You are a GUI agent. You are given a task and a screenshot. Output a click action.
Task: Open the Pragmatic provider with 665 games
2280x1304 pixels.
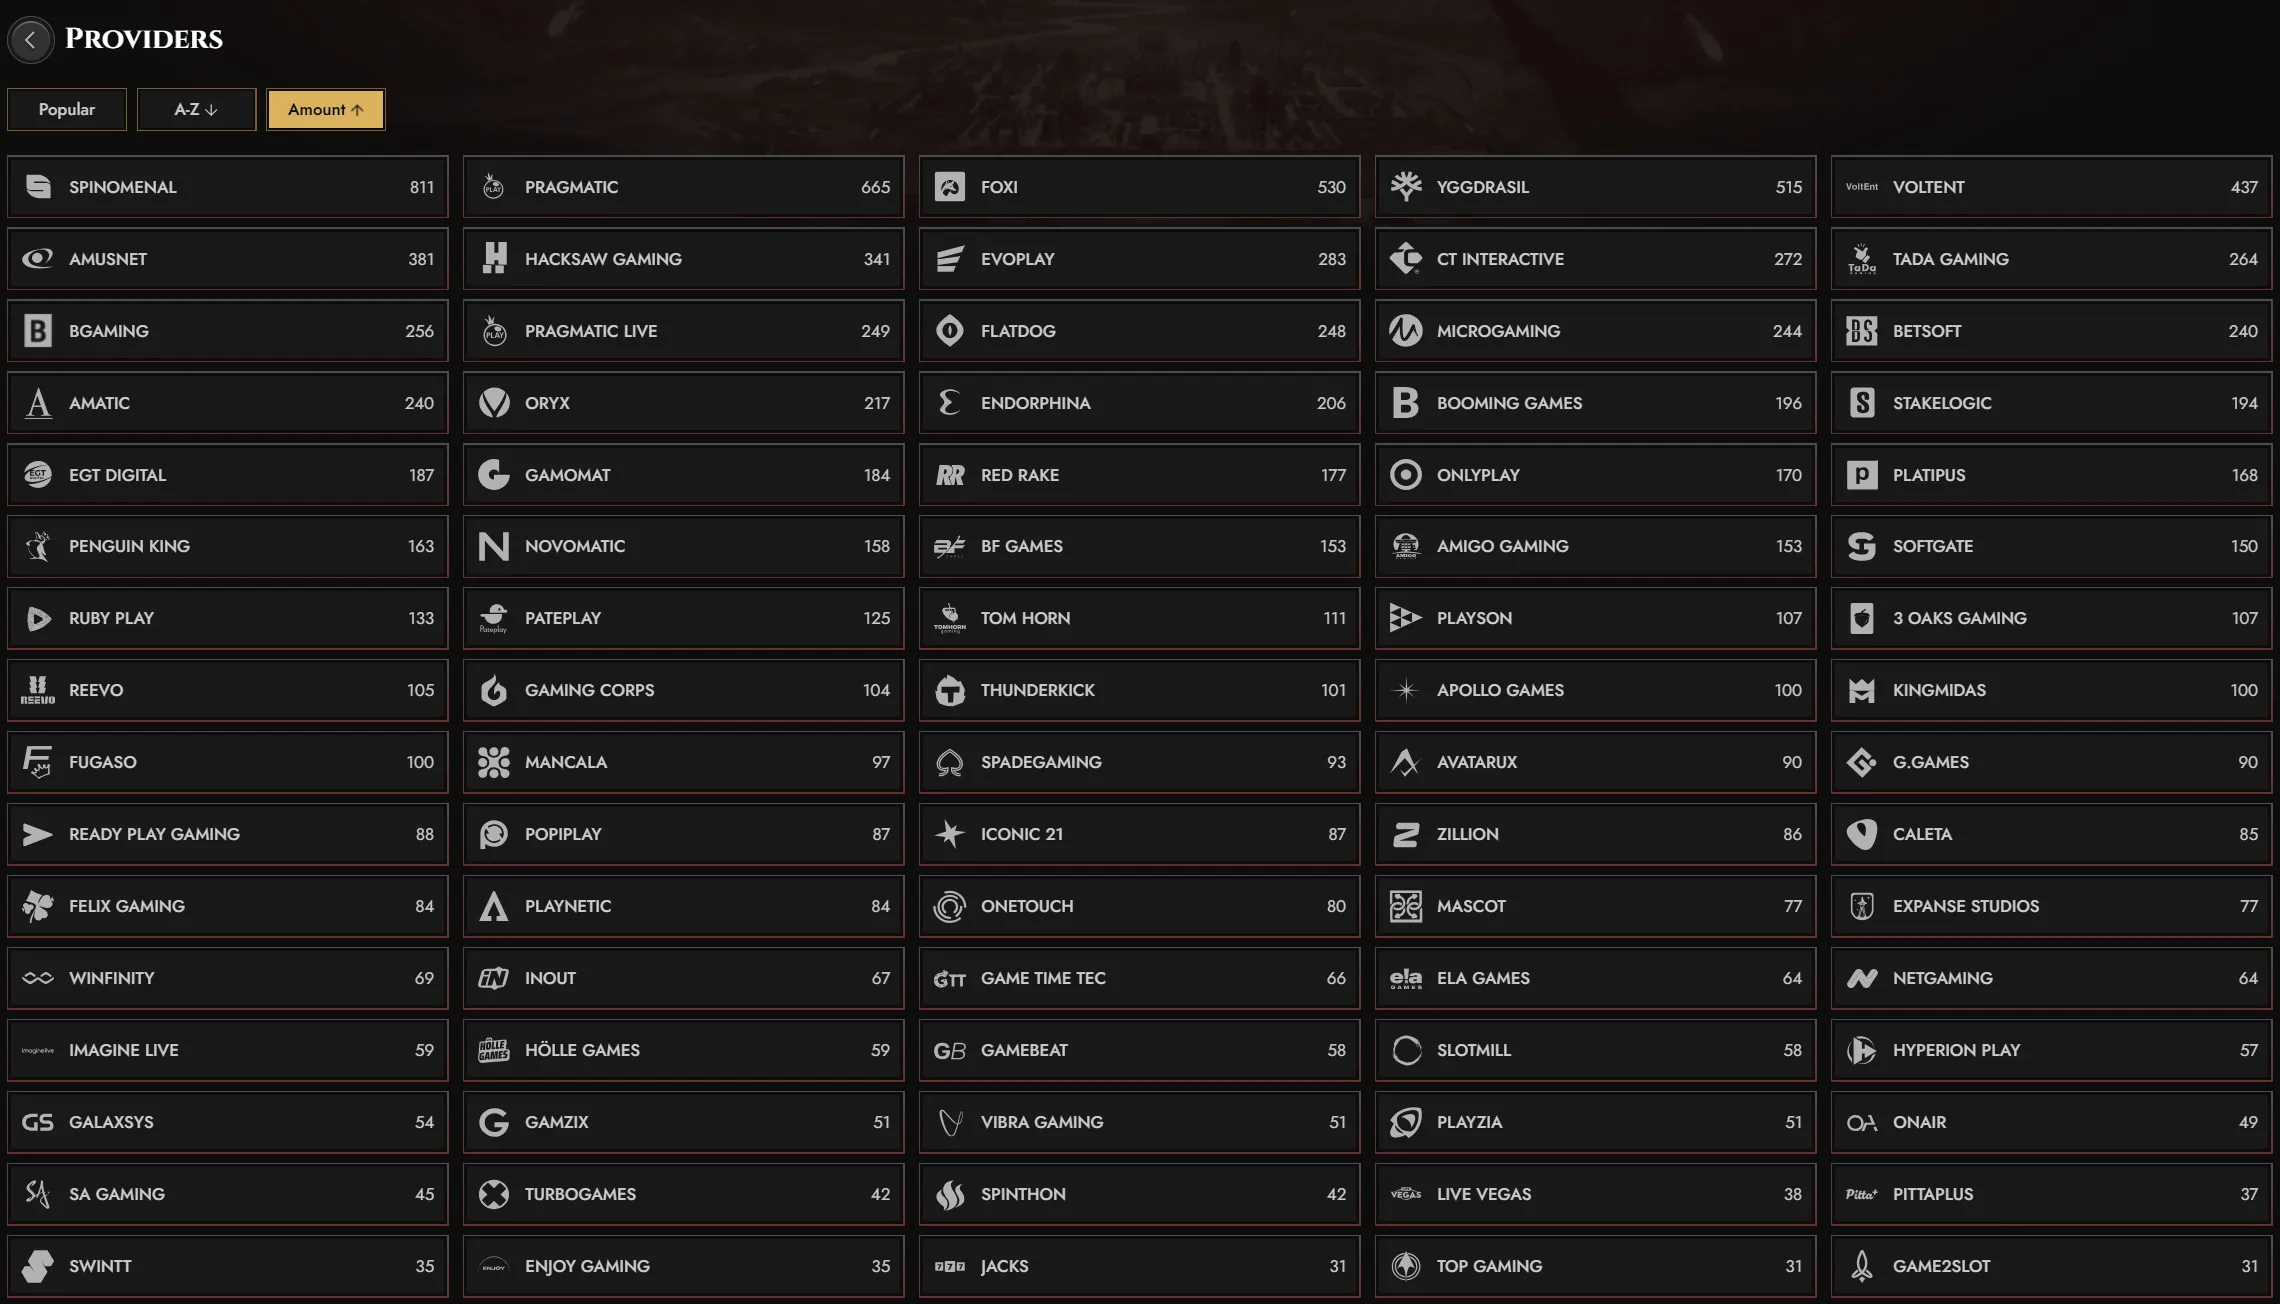pyautogui.click(x=684, y=187)
